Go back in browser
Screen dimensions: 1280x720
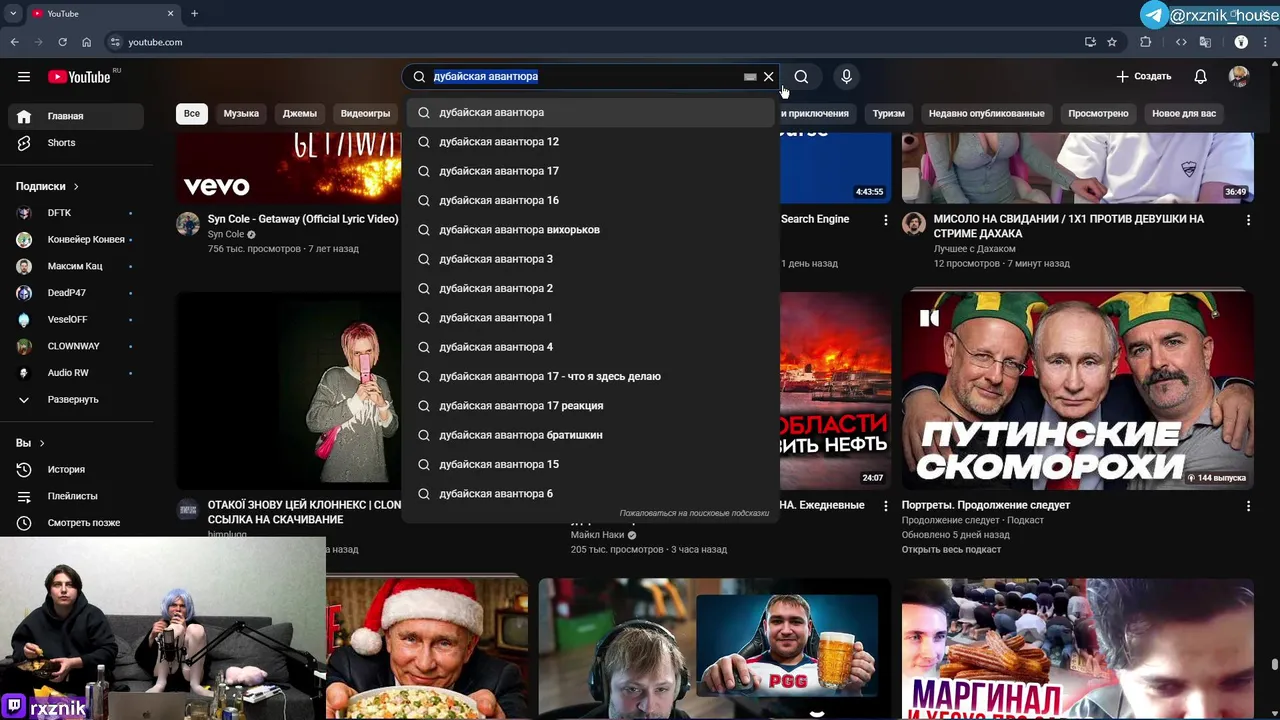tap(14, 42)
